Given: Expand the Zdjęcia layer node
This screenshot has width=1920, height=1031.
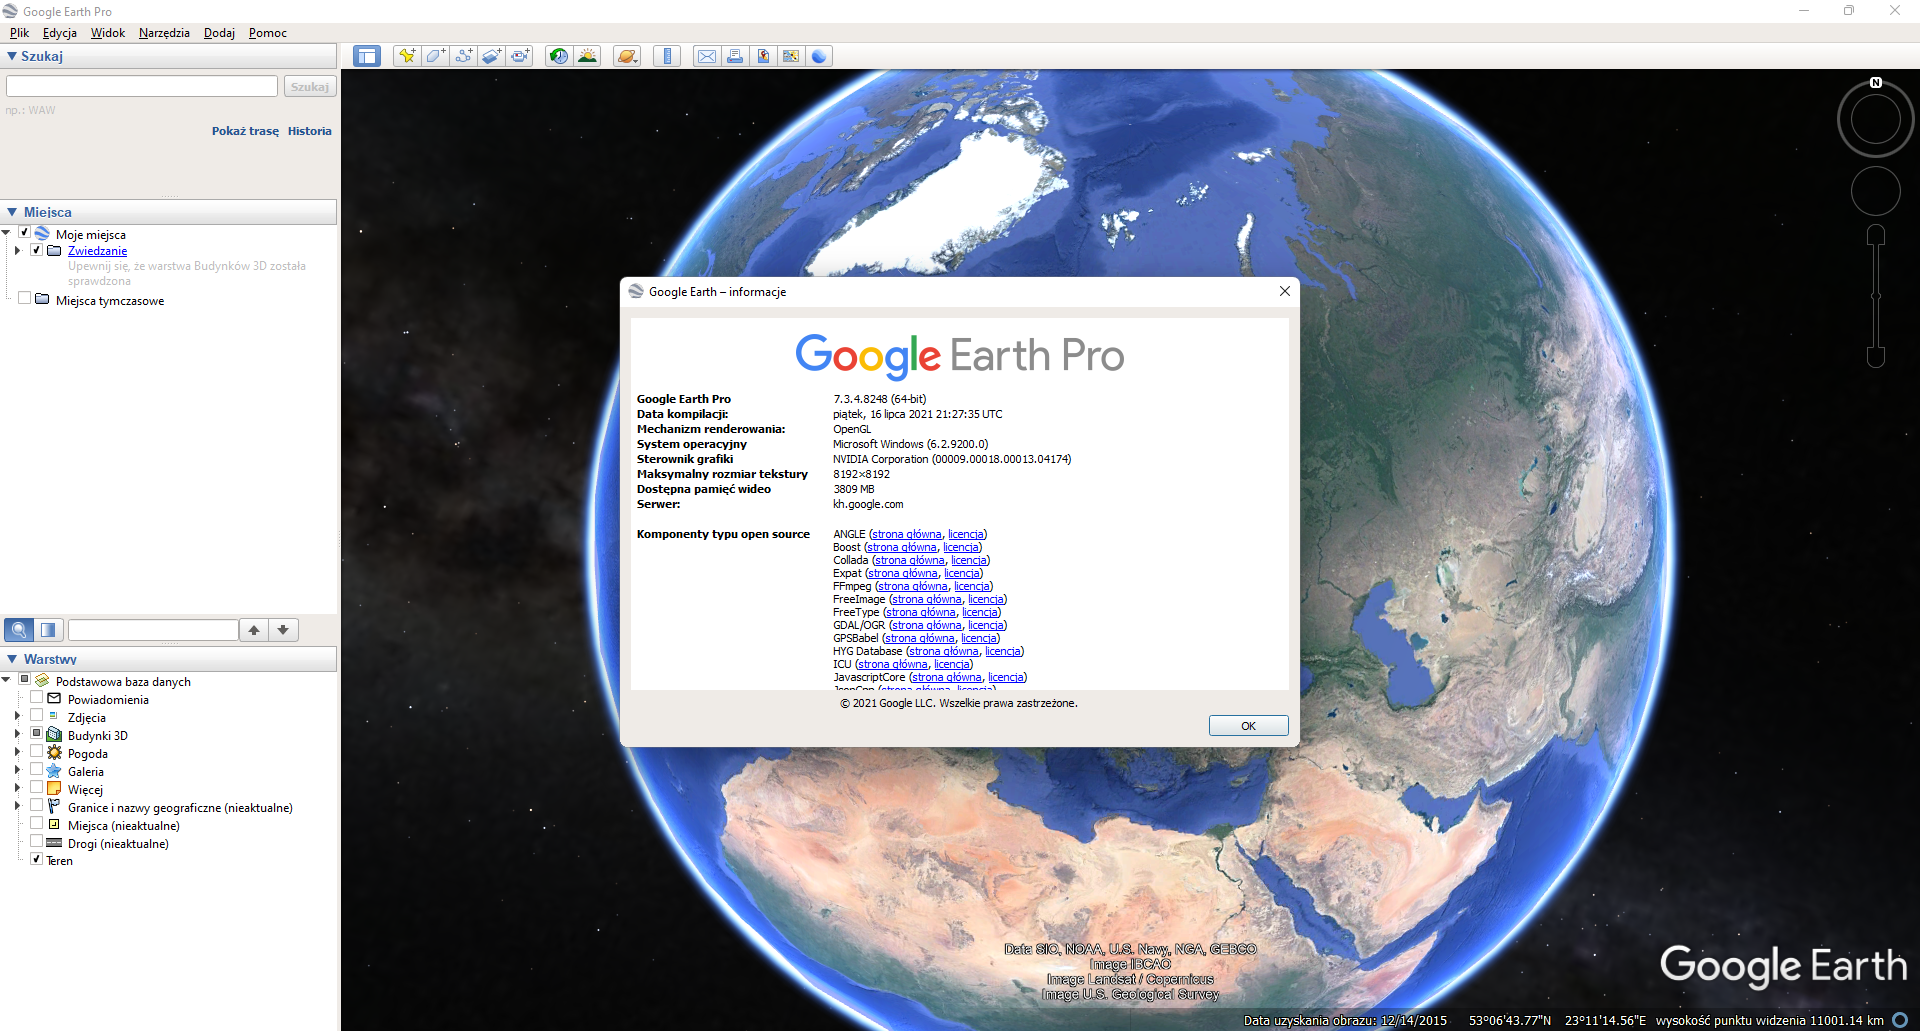Looking at the screenshot, I should pos(18,716).
